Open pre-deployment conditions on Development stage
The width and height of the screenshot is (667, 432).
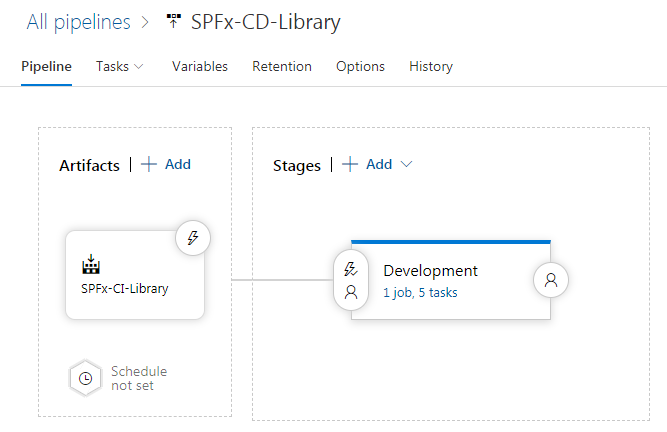coord(351,280)
